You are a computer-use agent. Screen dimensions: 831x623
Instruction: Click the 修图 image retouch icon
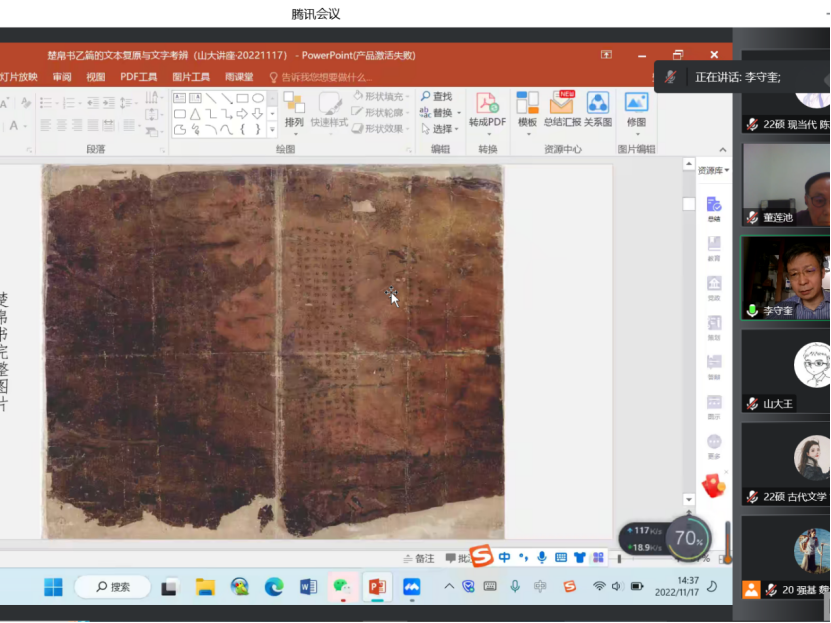pyautogui.click(x=636, y=104)
